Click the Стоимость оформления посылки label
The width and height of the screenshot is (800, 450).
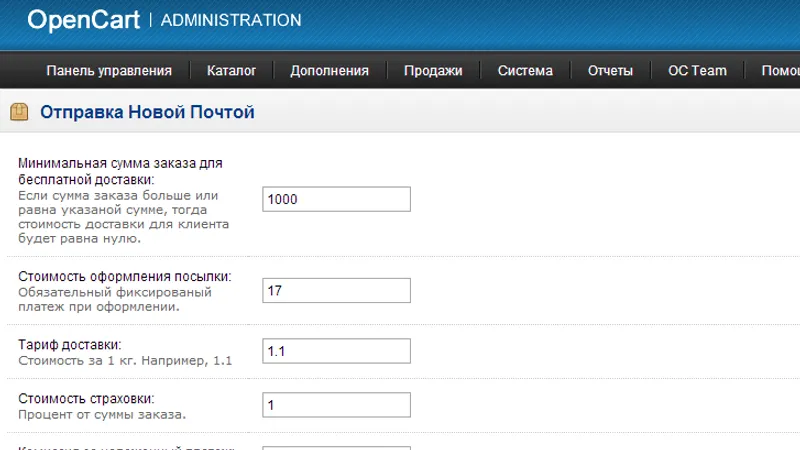[x=125, y=277]
